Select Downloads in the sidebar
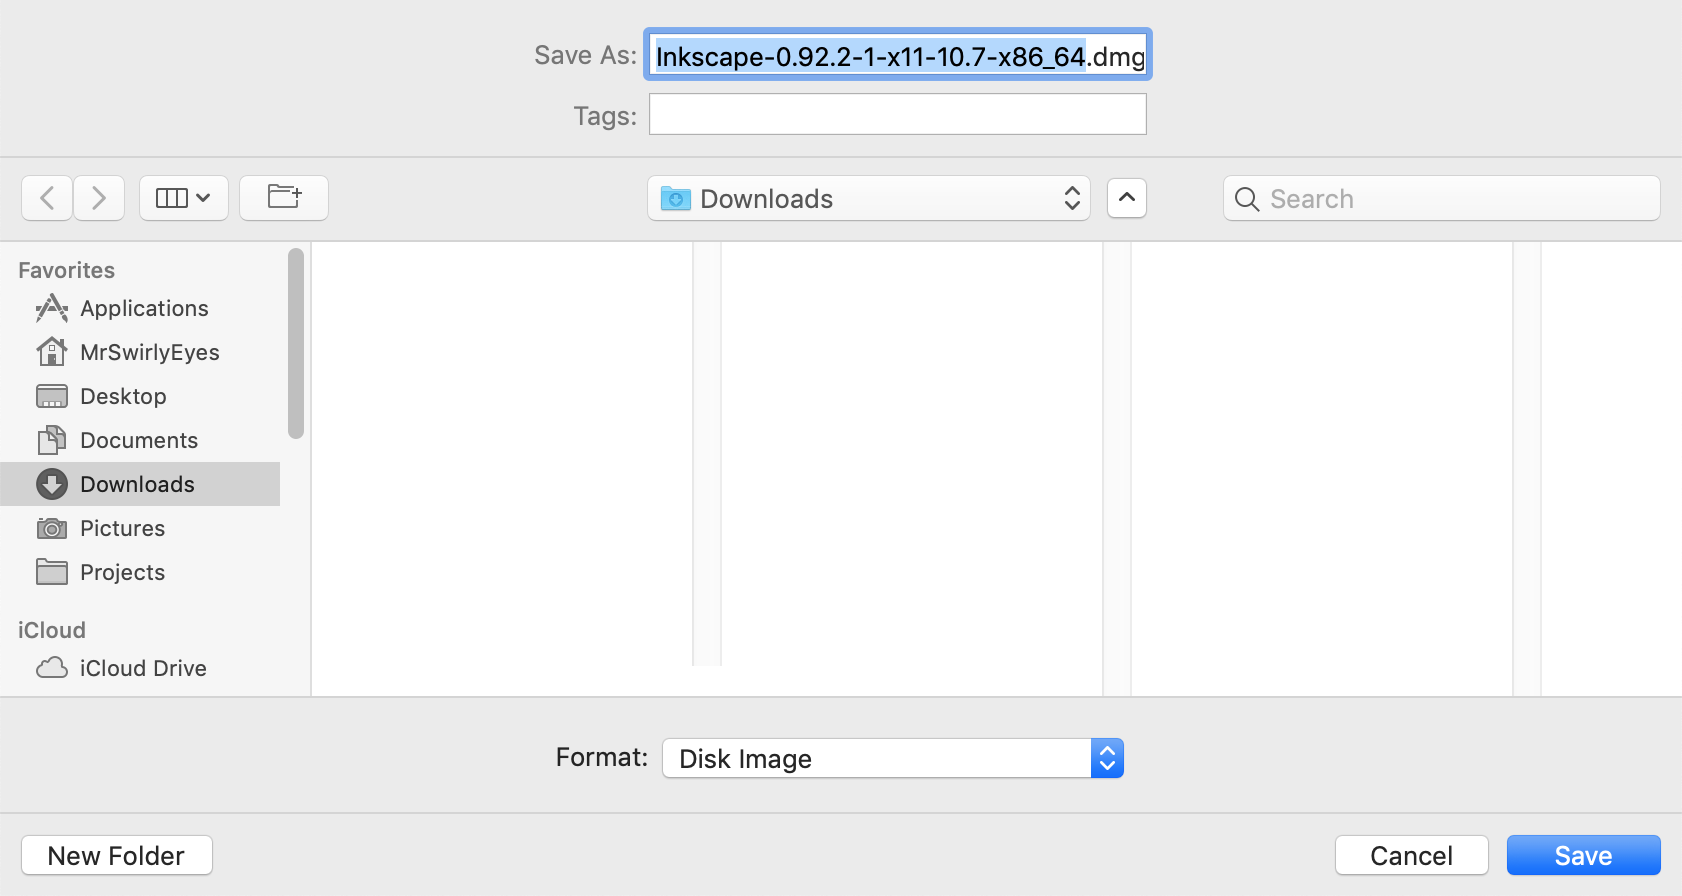The height and width of the screenshot is (896, 1682). click(x=137, y=484)
